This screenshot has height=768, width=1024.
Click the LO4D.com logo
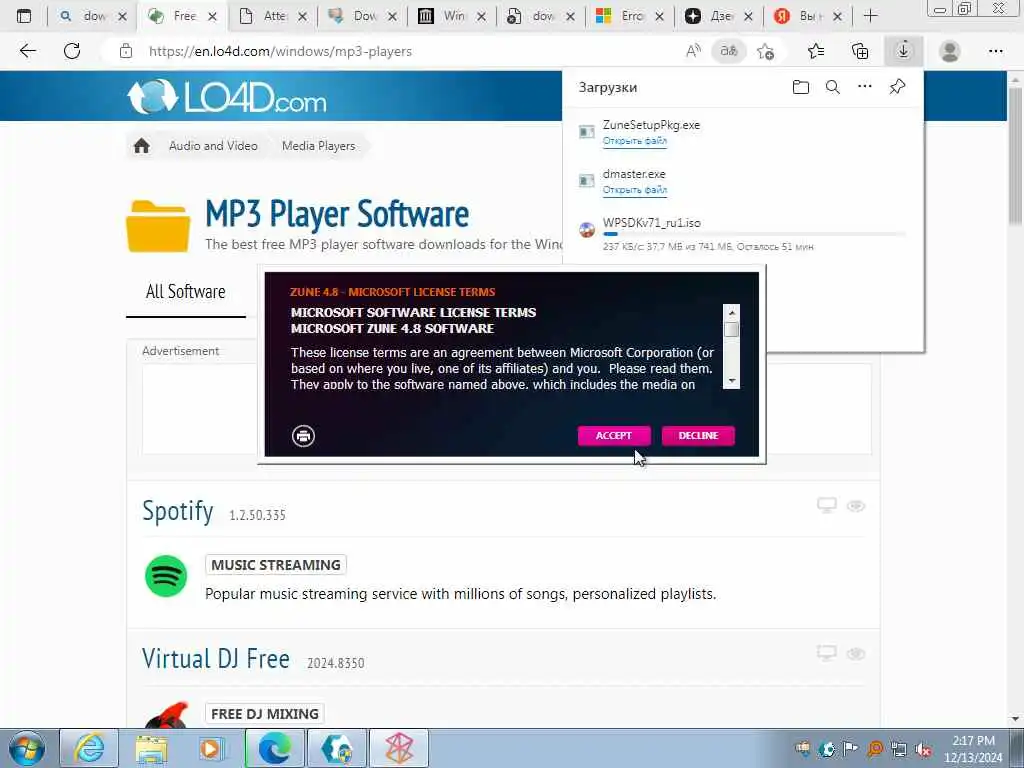click(x=227, y=97)
